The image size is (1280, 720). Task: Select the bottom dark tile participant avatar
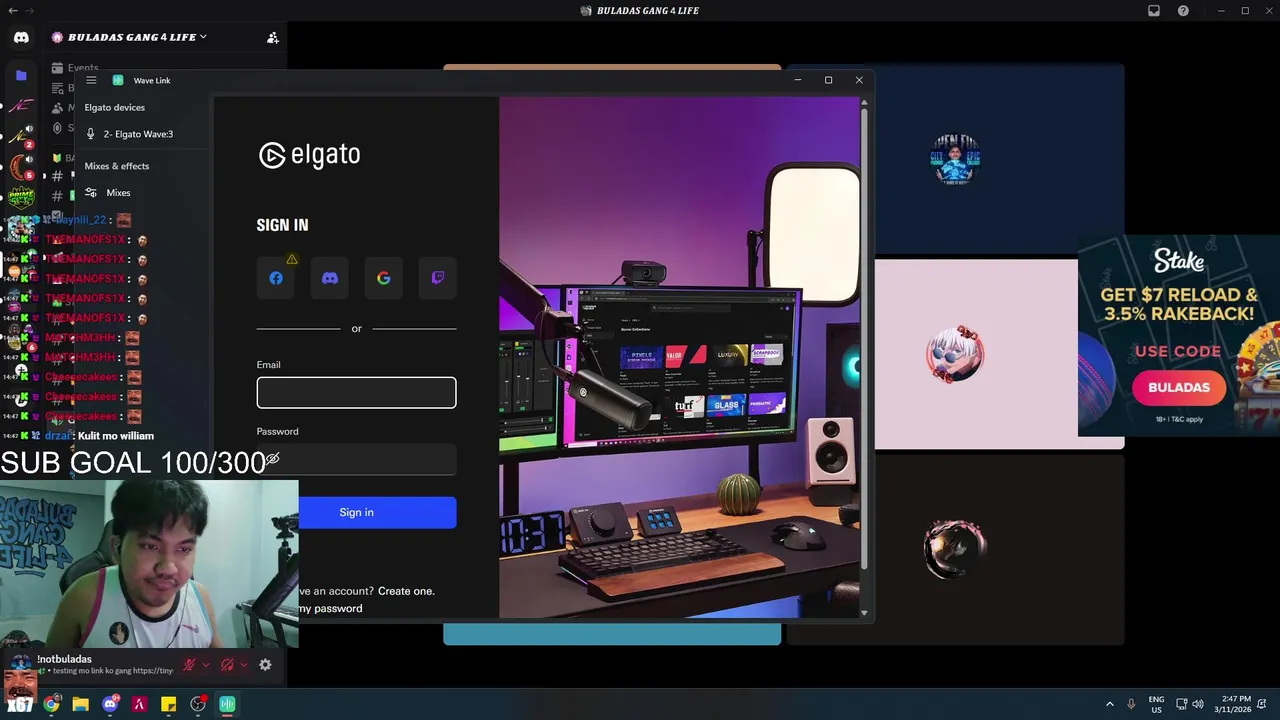pyautogui.click(x=955, y=549)
